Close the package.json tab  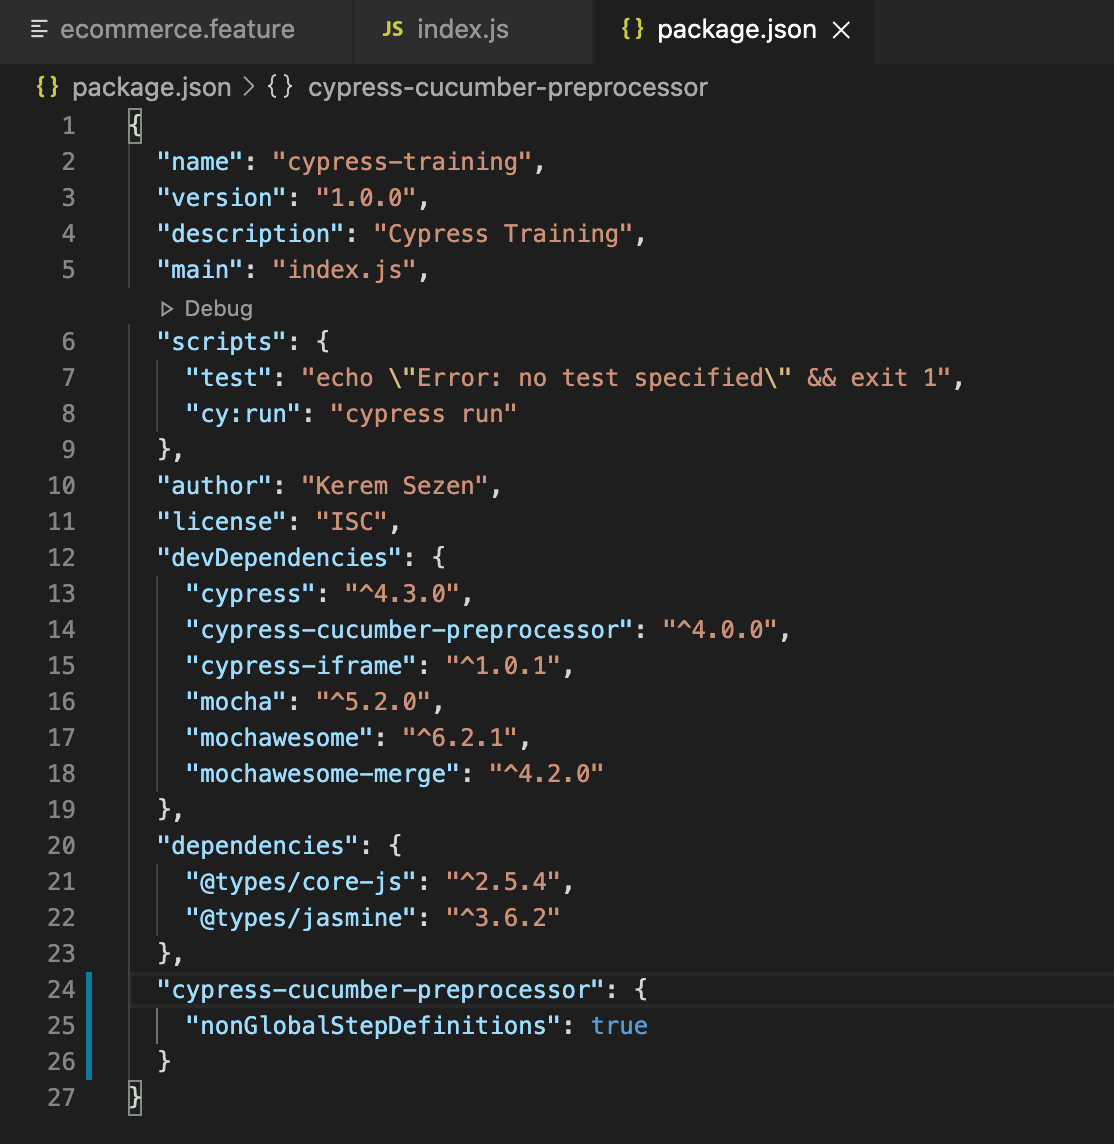tap(841, 30)
